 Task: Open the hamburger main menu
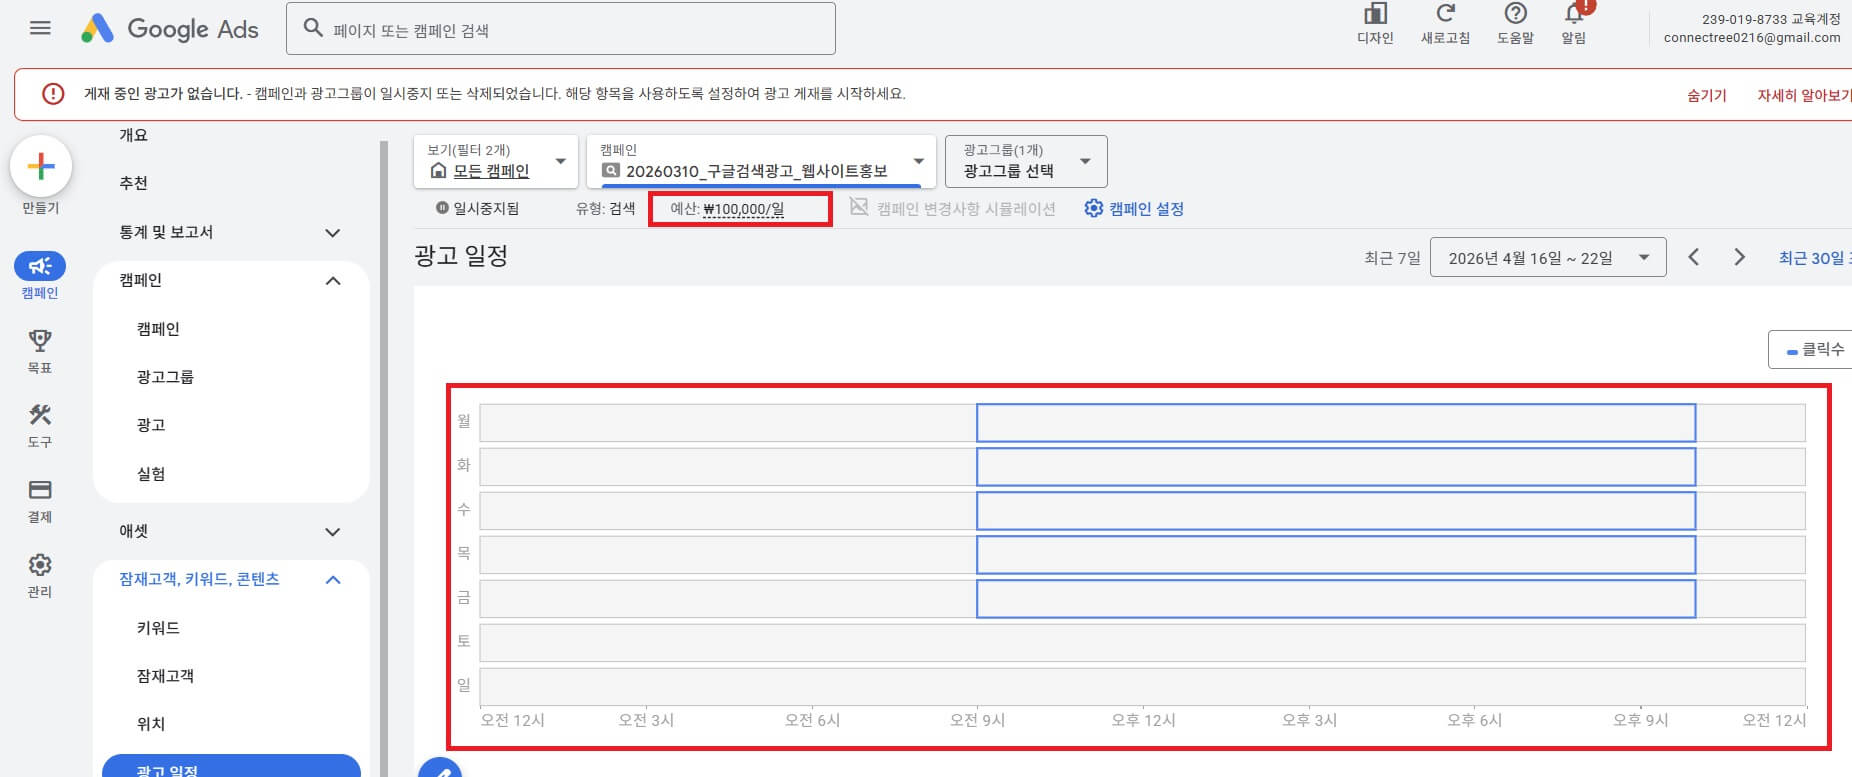tap(40, 28)
